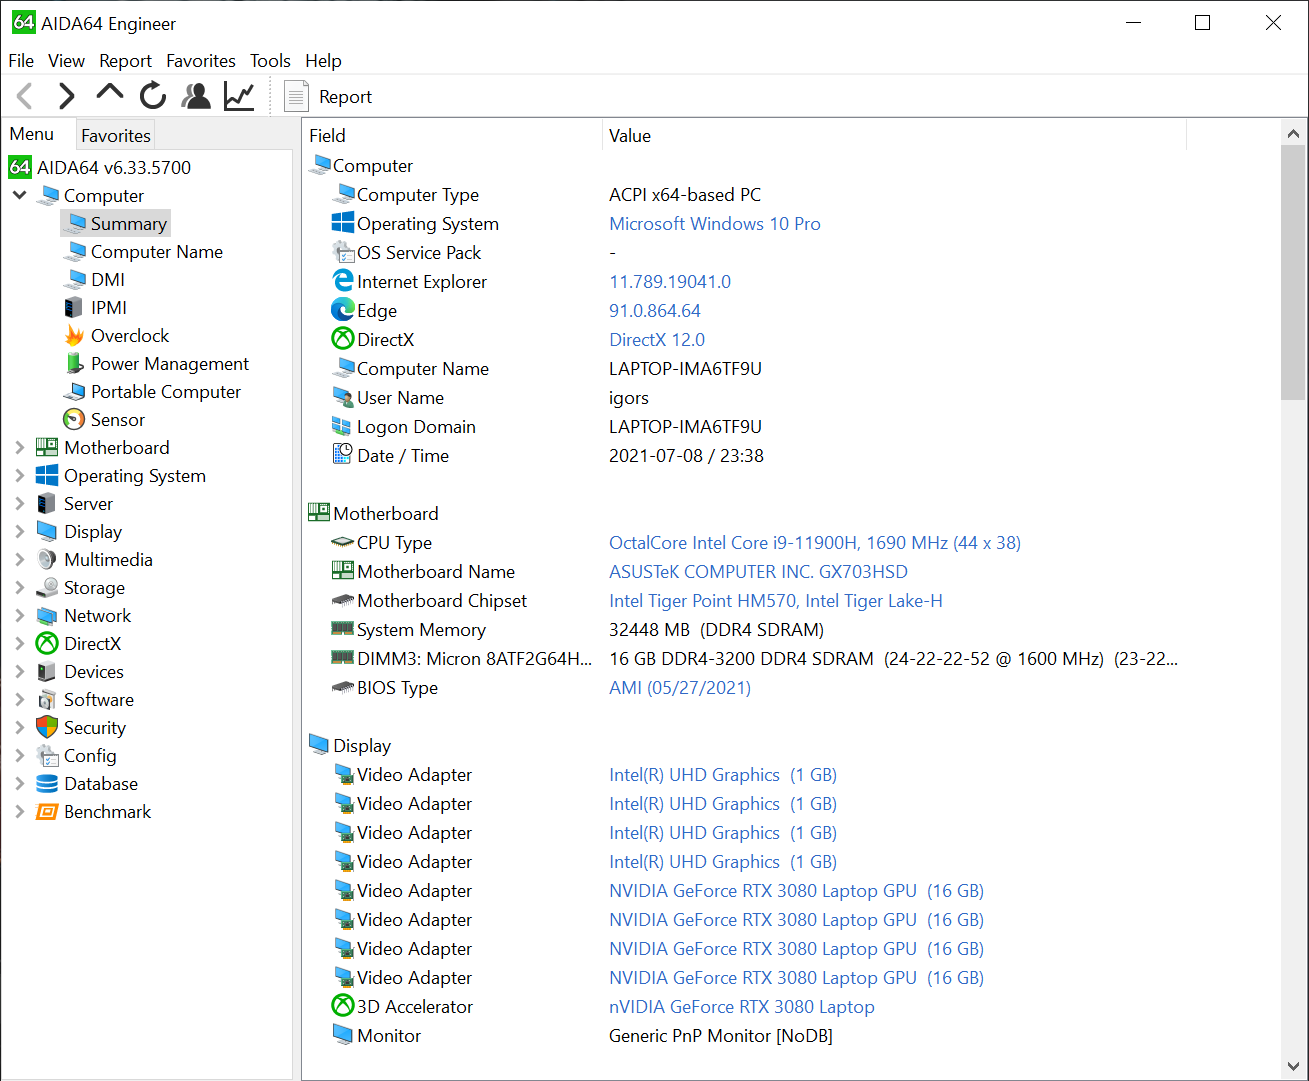Image resolution: width=1309 pixels, height=1081 pixels.
Task: Open the Help menu
Action: pos(323,61)
